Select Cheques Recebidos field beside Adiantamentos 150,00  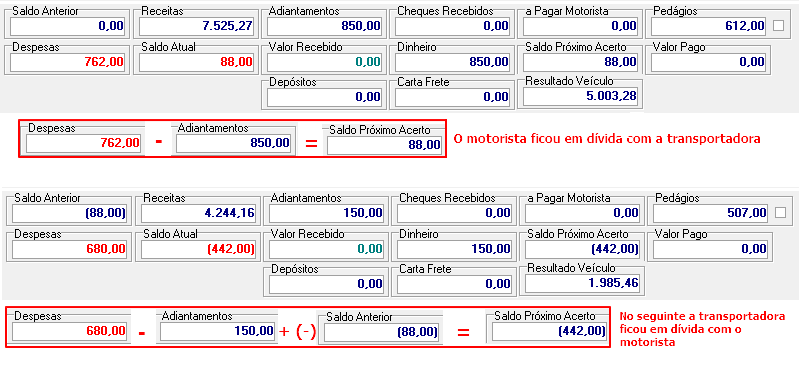(455, 212)
